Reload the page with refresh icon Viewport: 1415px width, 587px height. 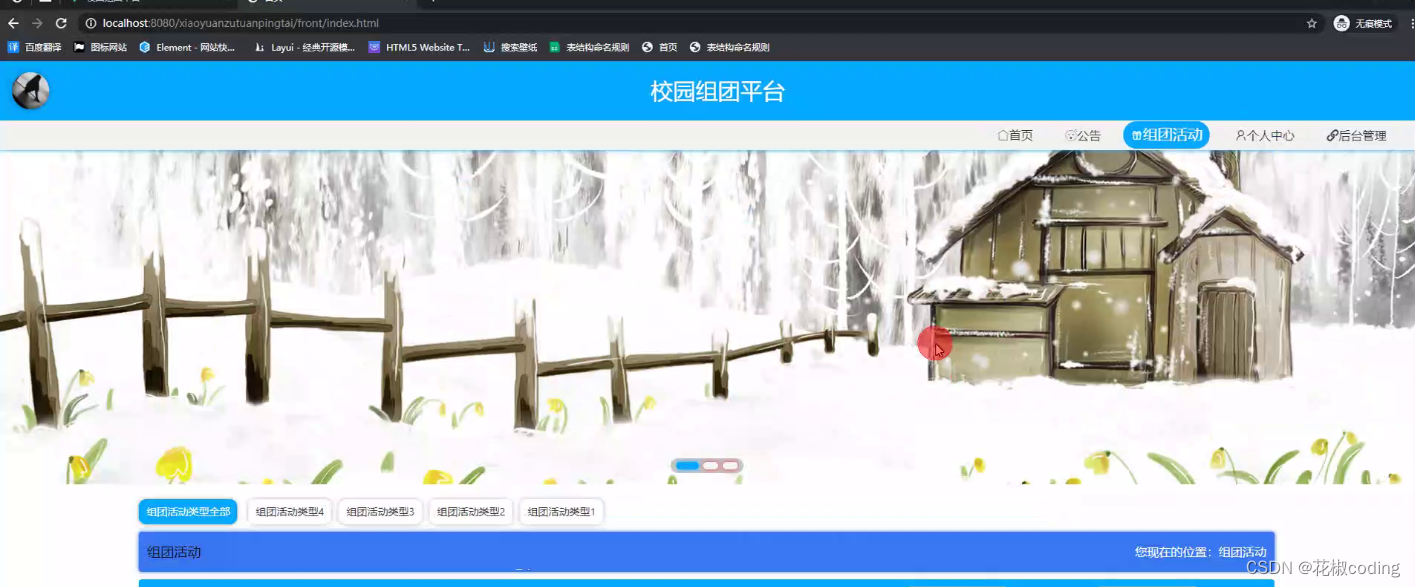[x=61, y=23]
